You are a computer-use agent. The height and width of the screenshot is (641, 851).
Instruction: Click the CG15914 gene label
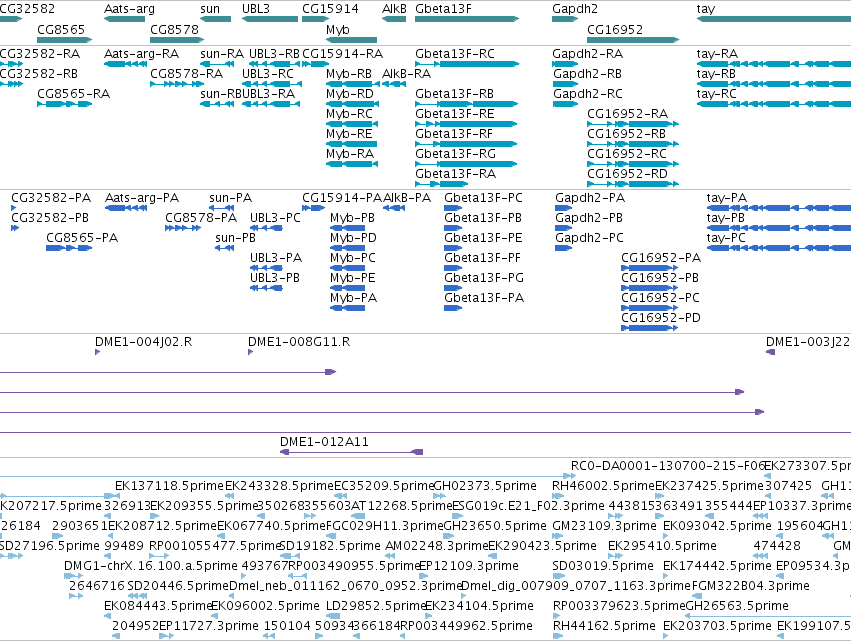tap(330, 9)
